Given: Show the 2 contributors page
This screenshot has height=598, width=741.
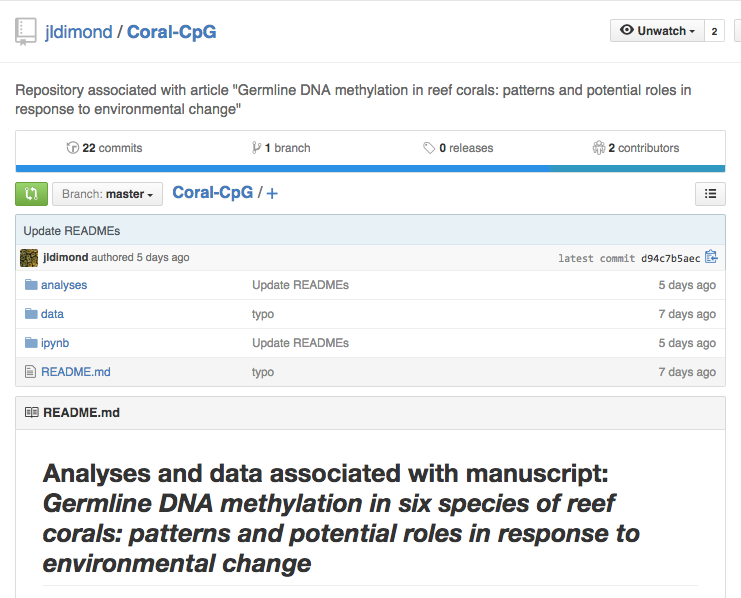Looking at the screenshot, I should (x=644, y=148).
